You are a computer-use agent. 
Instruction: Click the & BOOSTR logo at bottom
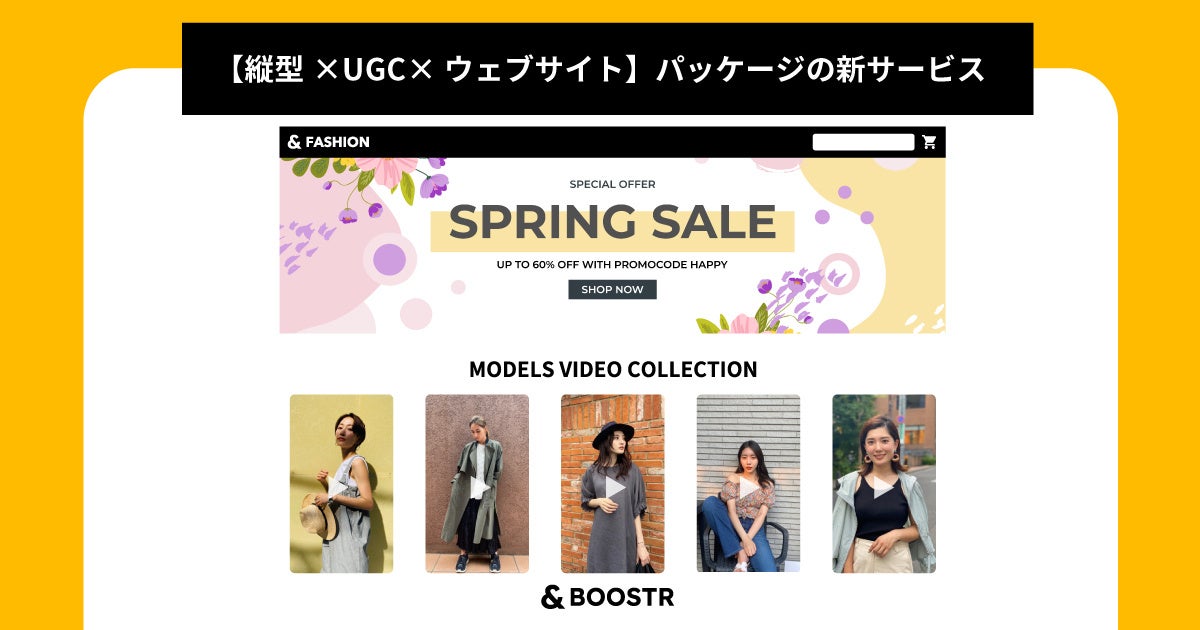tap(608, 597)
